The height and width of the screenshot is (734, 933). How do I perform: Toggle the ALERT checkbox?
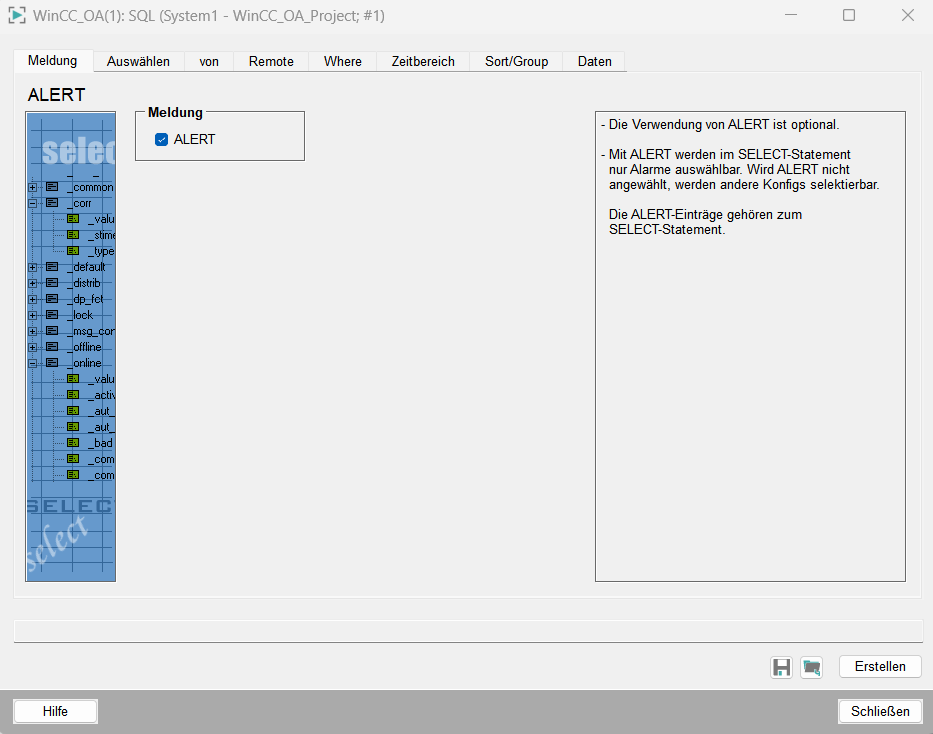pyautogui.click(x=162, y=140)
